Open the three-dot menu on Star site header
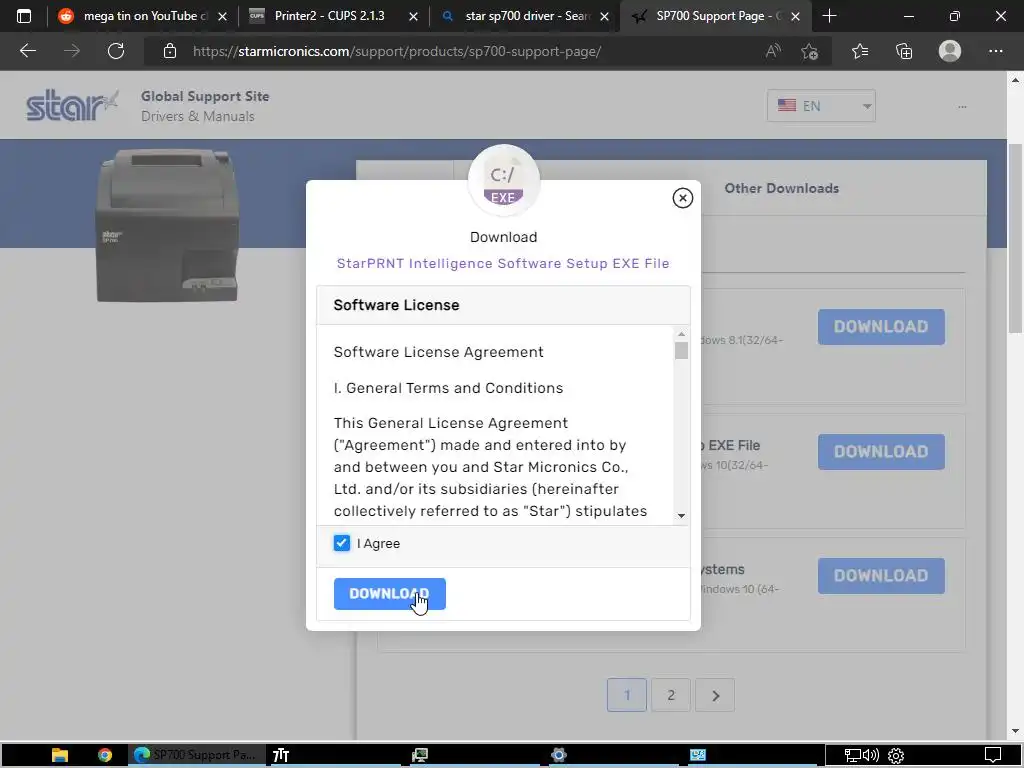The height and width of the screenshot is (768, 1024). pyautogui.click(x=962, y=106)
